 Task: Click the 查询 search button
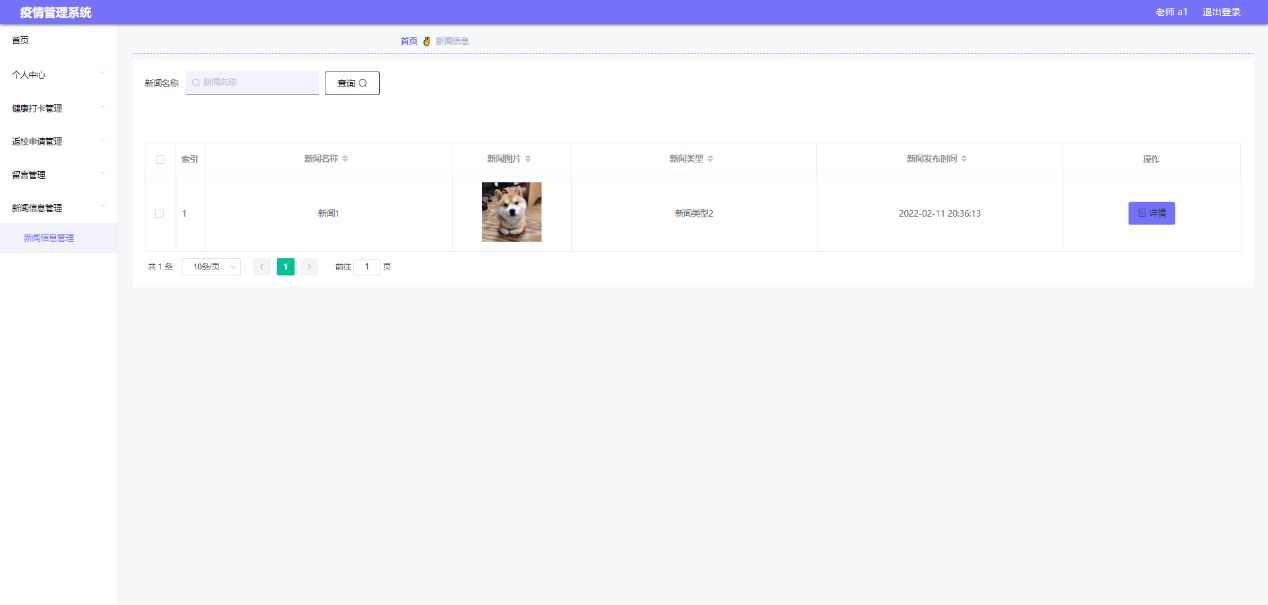point(352,83)
